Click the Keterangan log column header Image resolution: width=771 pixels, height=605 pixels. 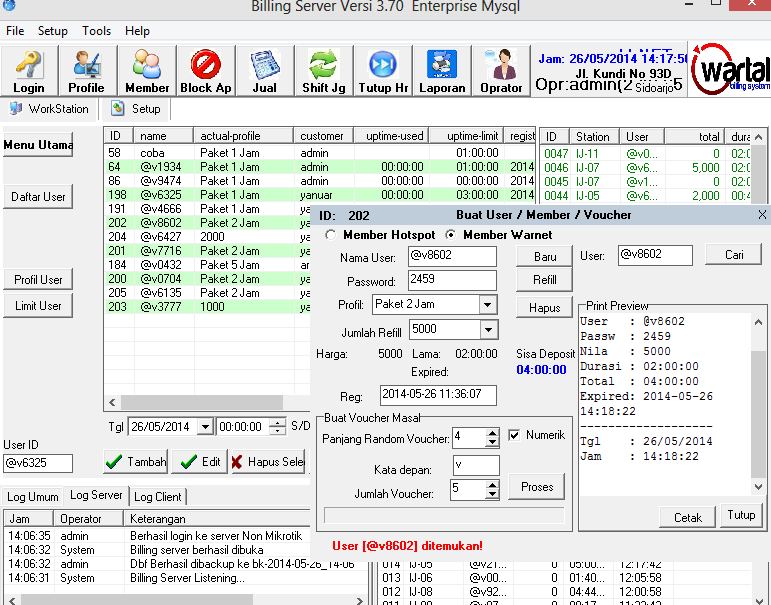(216, 519)
